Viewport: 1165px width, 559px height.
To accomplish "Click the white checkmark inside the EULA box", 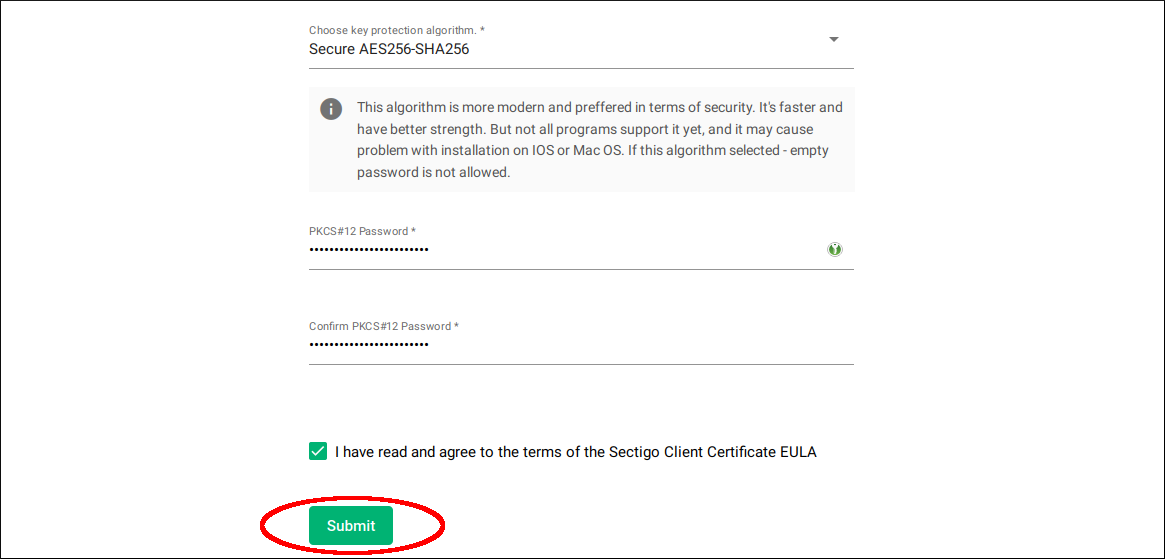I will click(318, 451).
